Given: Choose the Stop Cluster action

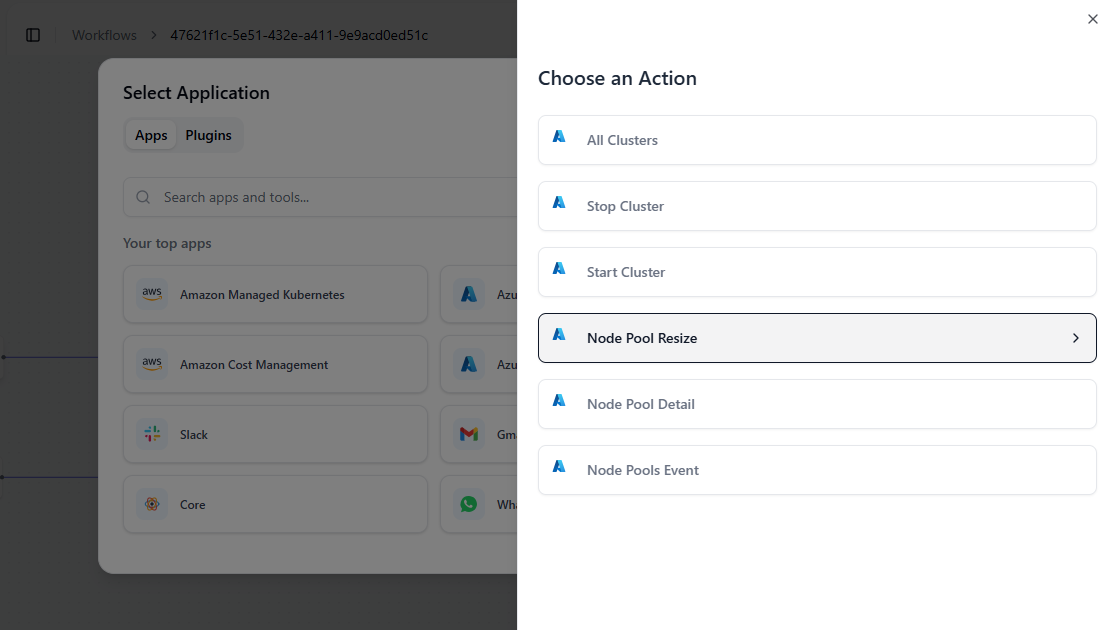Looking at the screenshot, I should click(x=817, y=206).
